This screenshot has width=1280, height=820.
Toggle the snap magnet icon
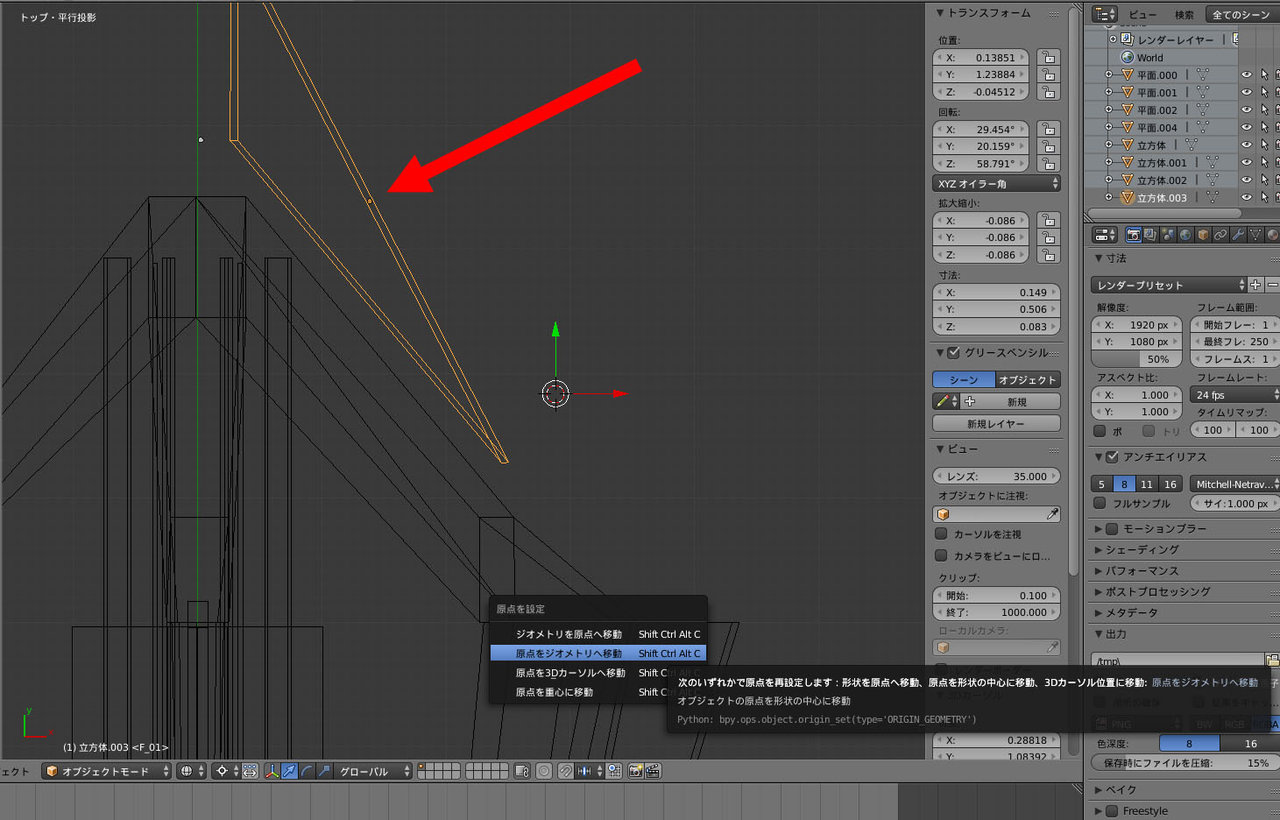566,771
